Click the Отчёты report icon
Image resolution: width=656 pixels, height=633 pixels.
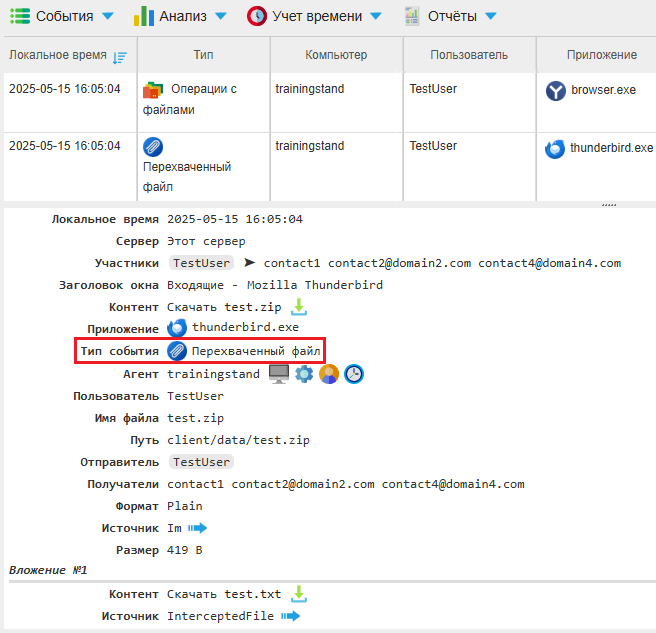[x=412, y=16]
